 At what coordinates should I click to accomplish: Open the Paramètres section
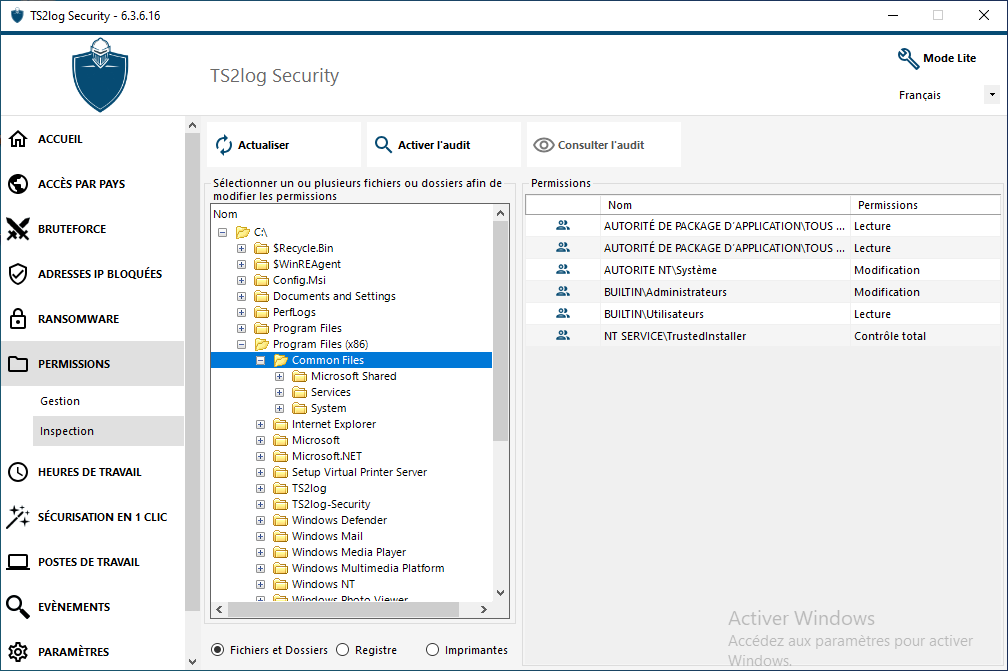pyautogui.click(x=93, y=652)
